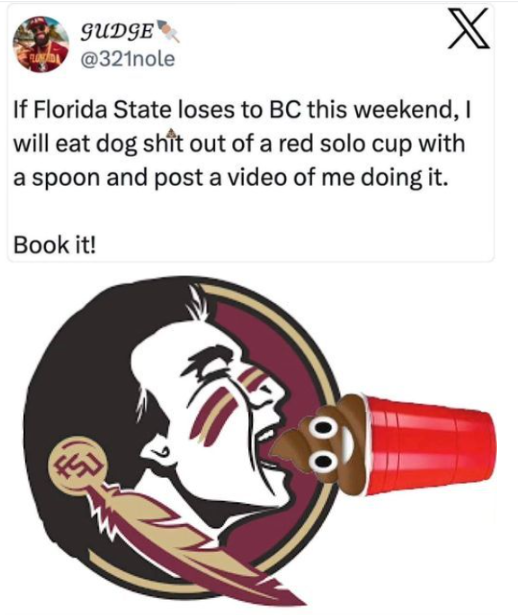This screenshot has width=518, height=615.
Task: Click the tiny poop emoji above 'shit'
Action: click(171, 133)
